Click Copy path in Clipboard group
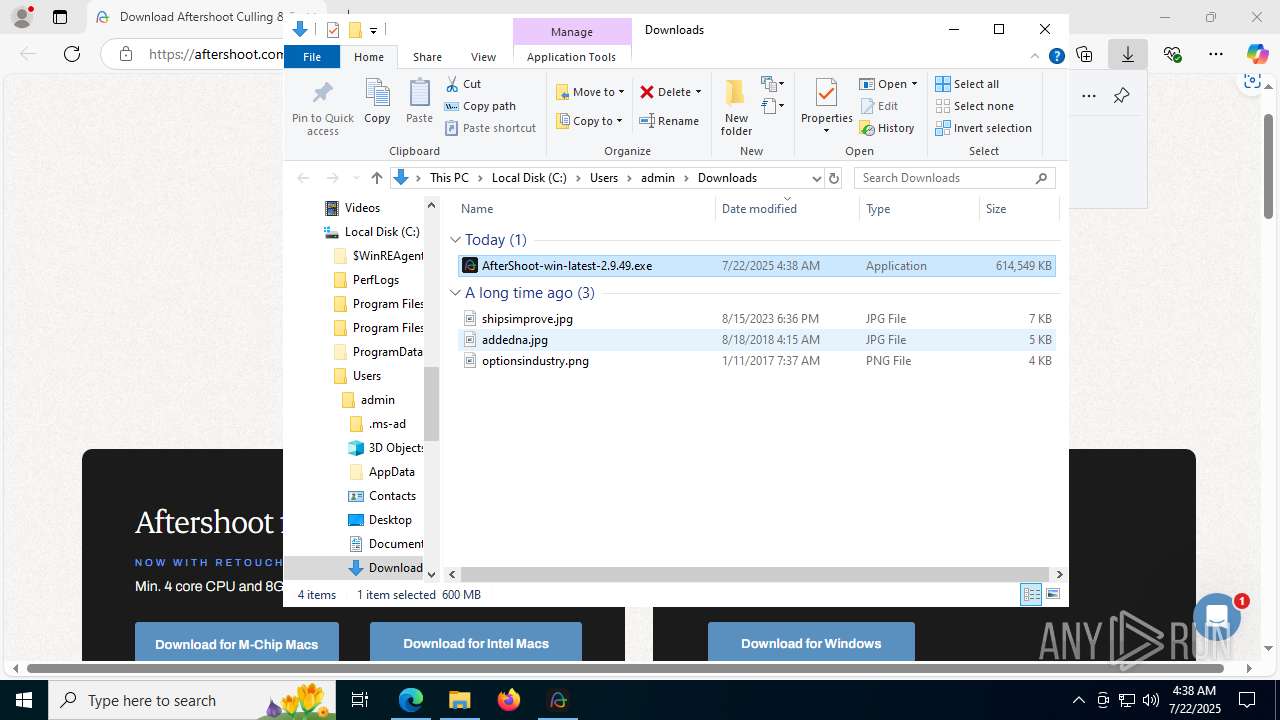The image size is (1280, 720). coord(480,106)
